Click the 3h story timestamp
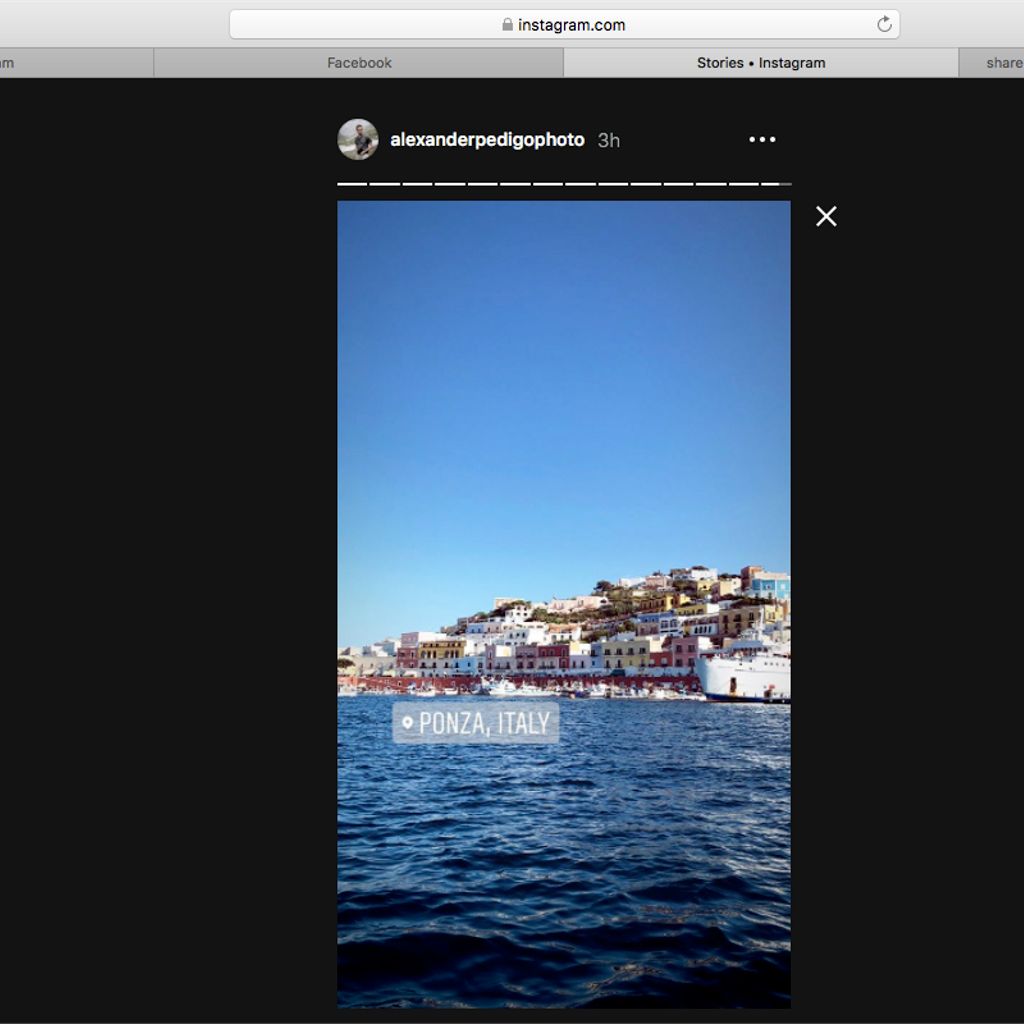The width and height of the screenshot is (1024, 1024). click(x=609, y=141)
